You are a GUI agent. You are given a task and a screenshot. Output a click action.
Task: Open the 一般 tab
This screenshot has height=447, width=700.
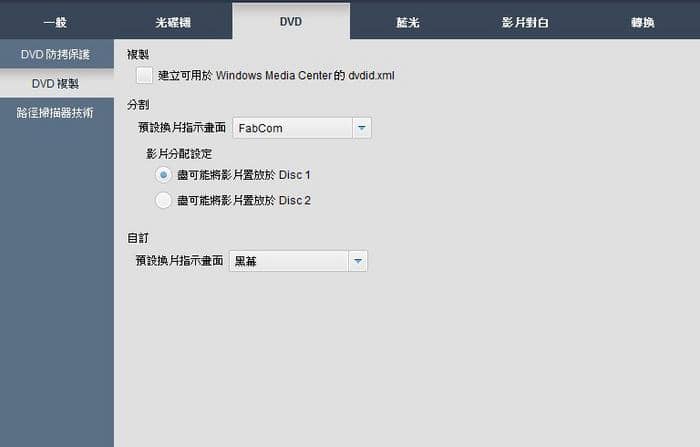(55, 22)
